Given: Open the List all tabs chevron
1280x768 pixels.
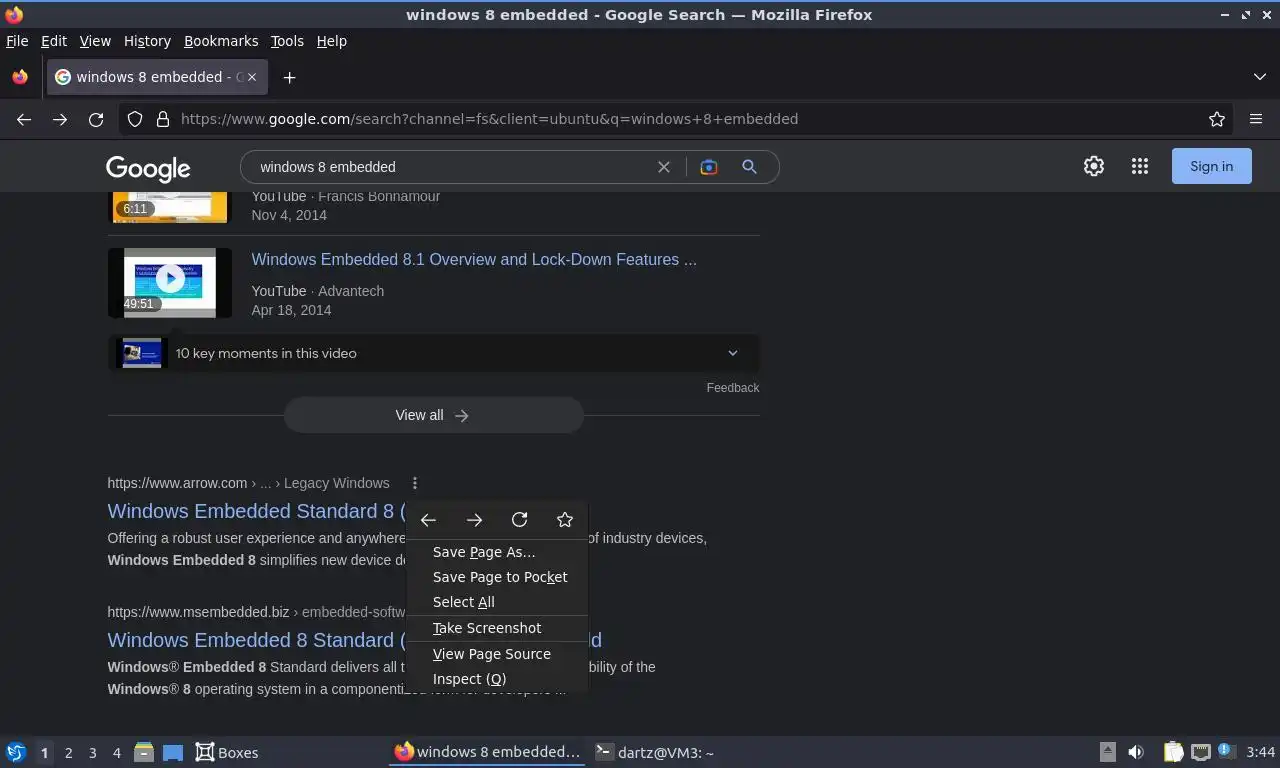Looking at the screenshot, I should (x=1260, y=77).
